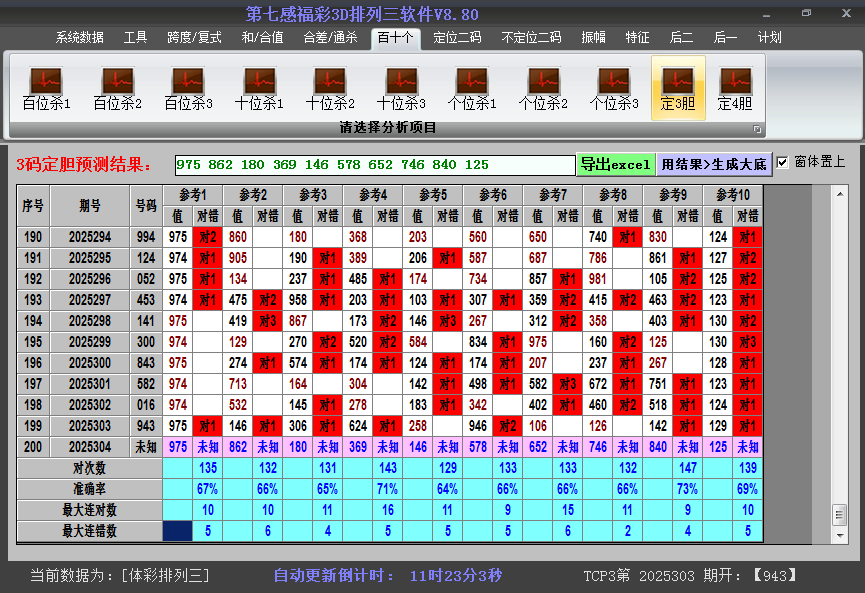Click the prediction results text field

pos(374,165)
